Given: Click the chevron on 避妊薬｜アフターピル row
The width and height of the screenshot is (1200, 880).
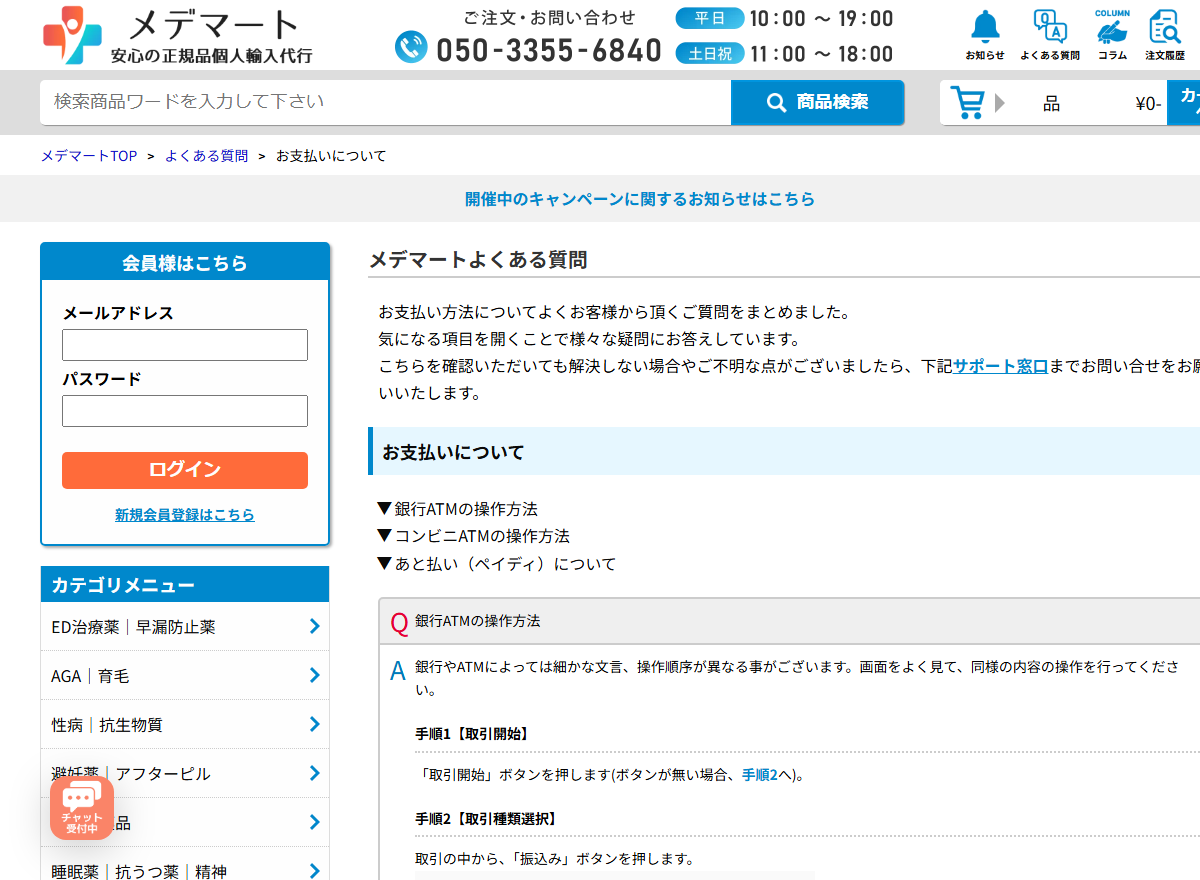Looking at the screenshot, I should pos(314,773).
